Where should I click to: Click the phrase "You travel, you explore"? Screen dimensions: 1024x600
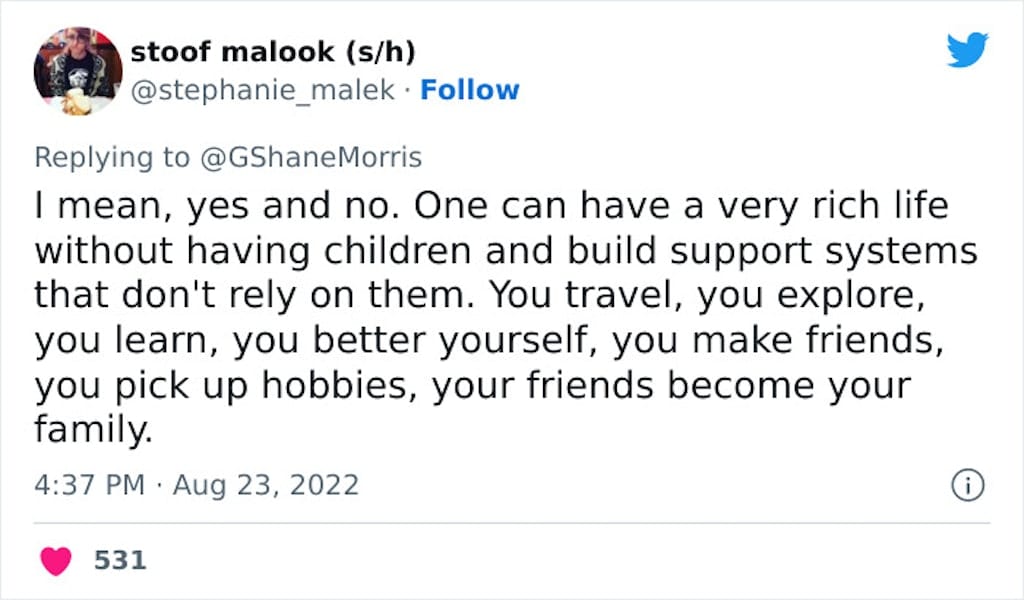pyautogui.click(x=707, y=296)
